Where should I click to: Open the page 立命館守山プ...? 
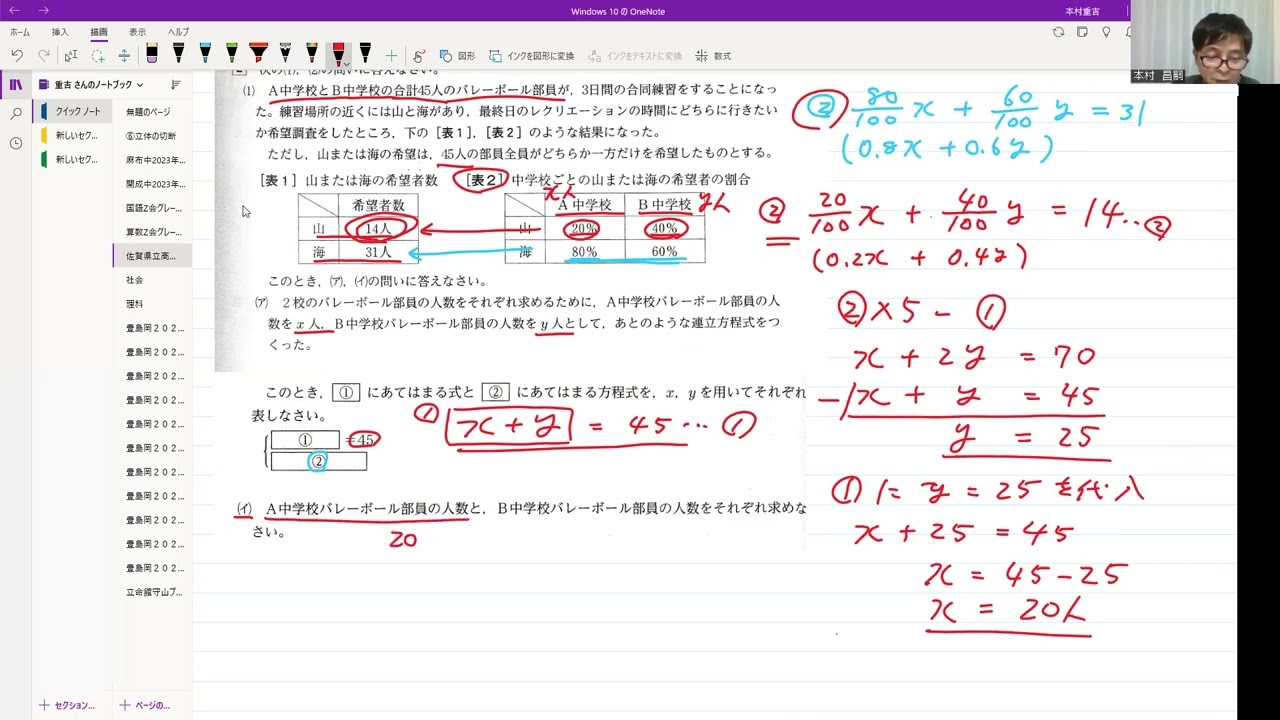[x=152, y=592]
